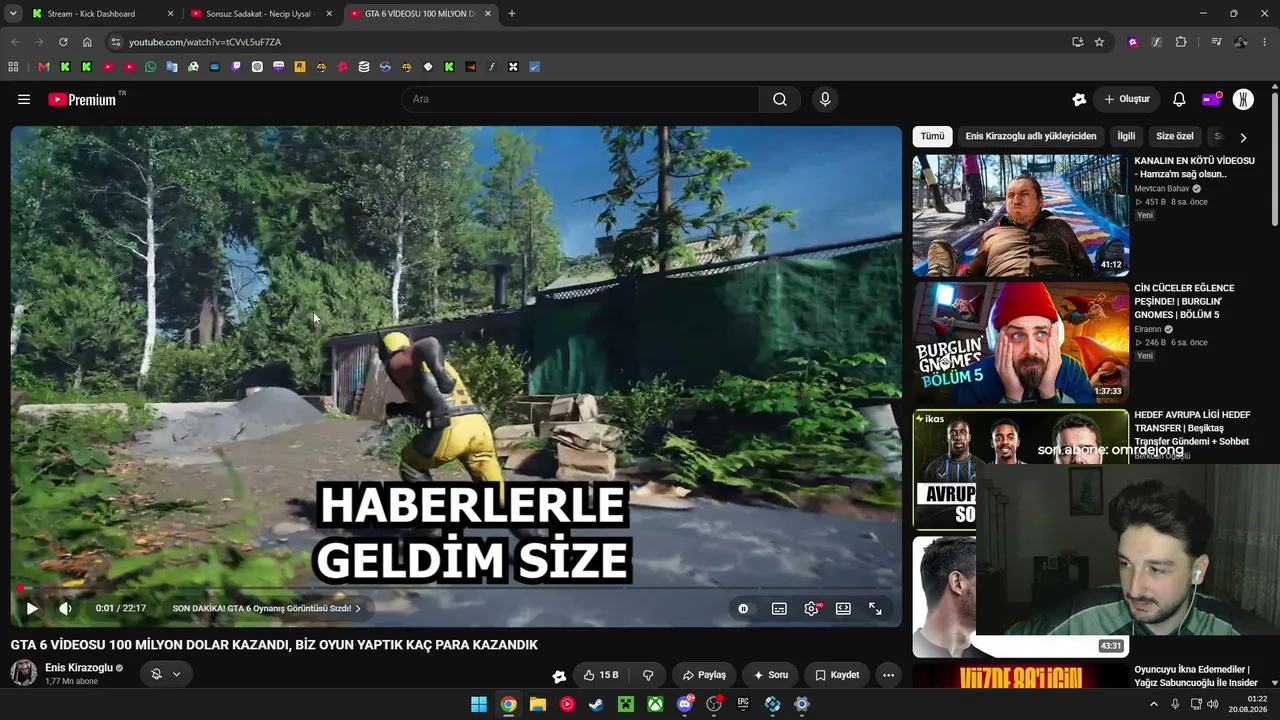Image resolution: width=1280 pixels, height=720 pixels.
Task: Open Burglin' Gnomes Bölüm 5 thumbnail
Action: click(x=1020, y=342)
